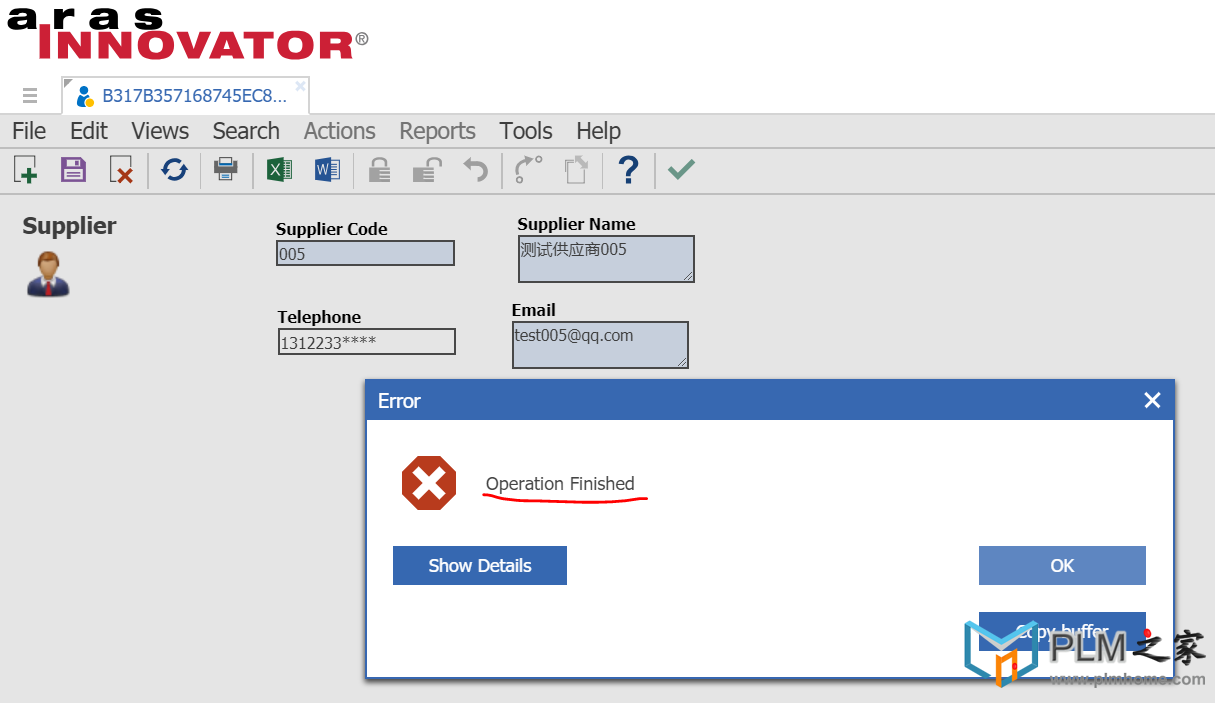Screen dimensions: 1215x703
Task: Open the hamburger navigation menu
Action: 30,96
